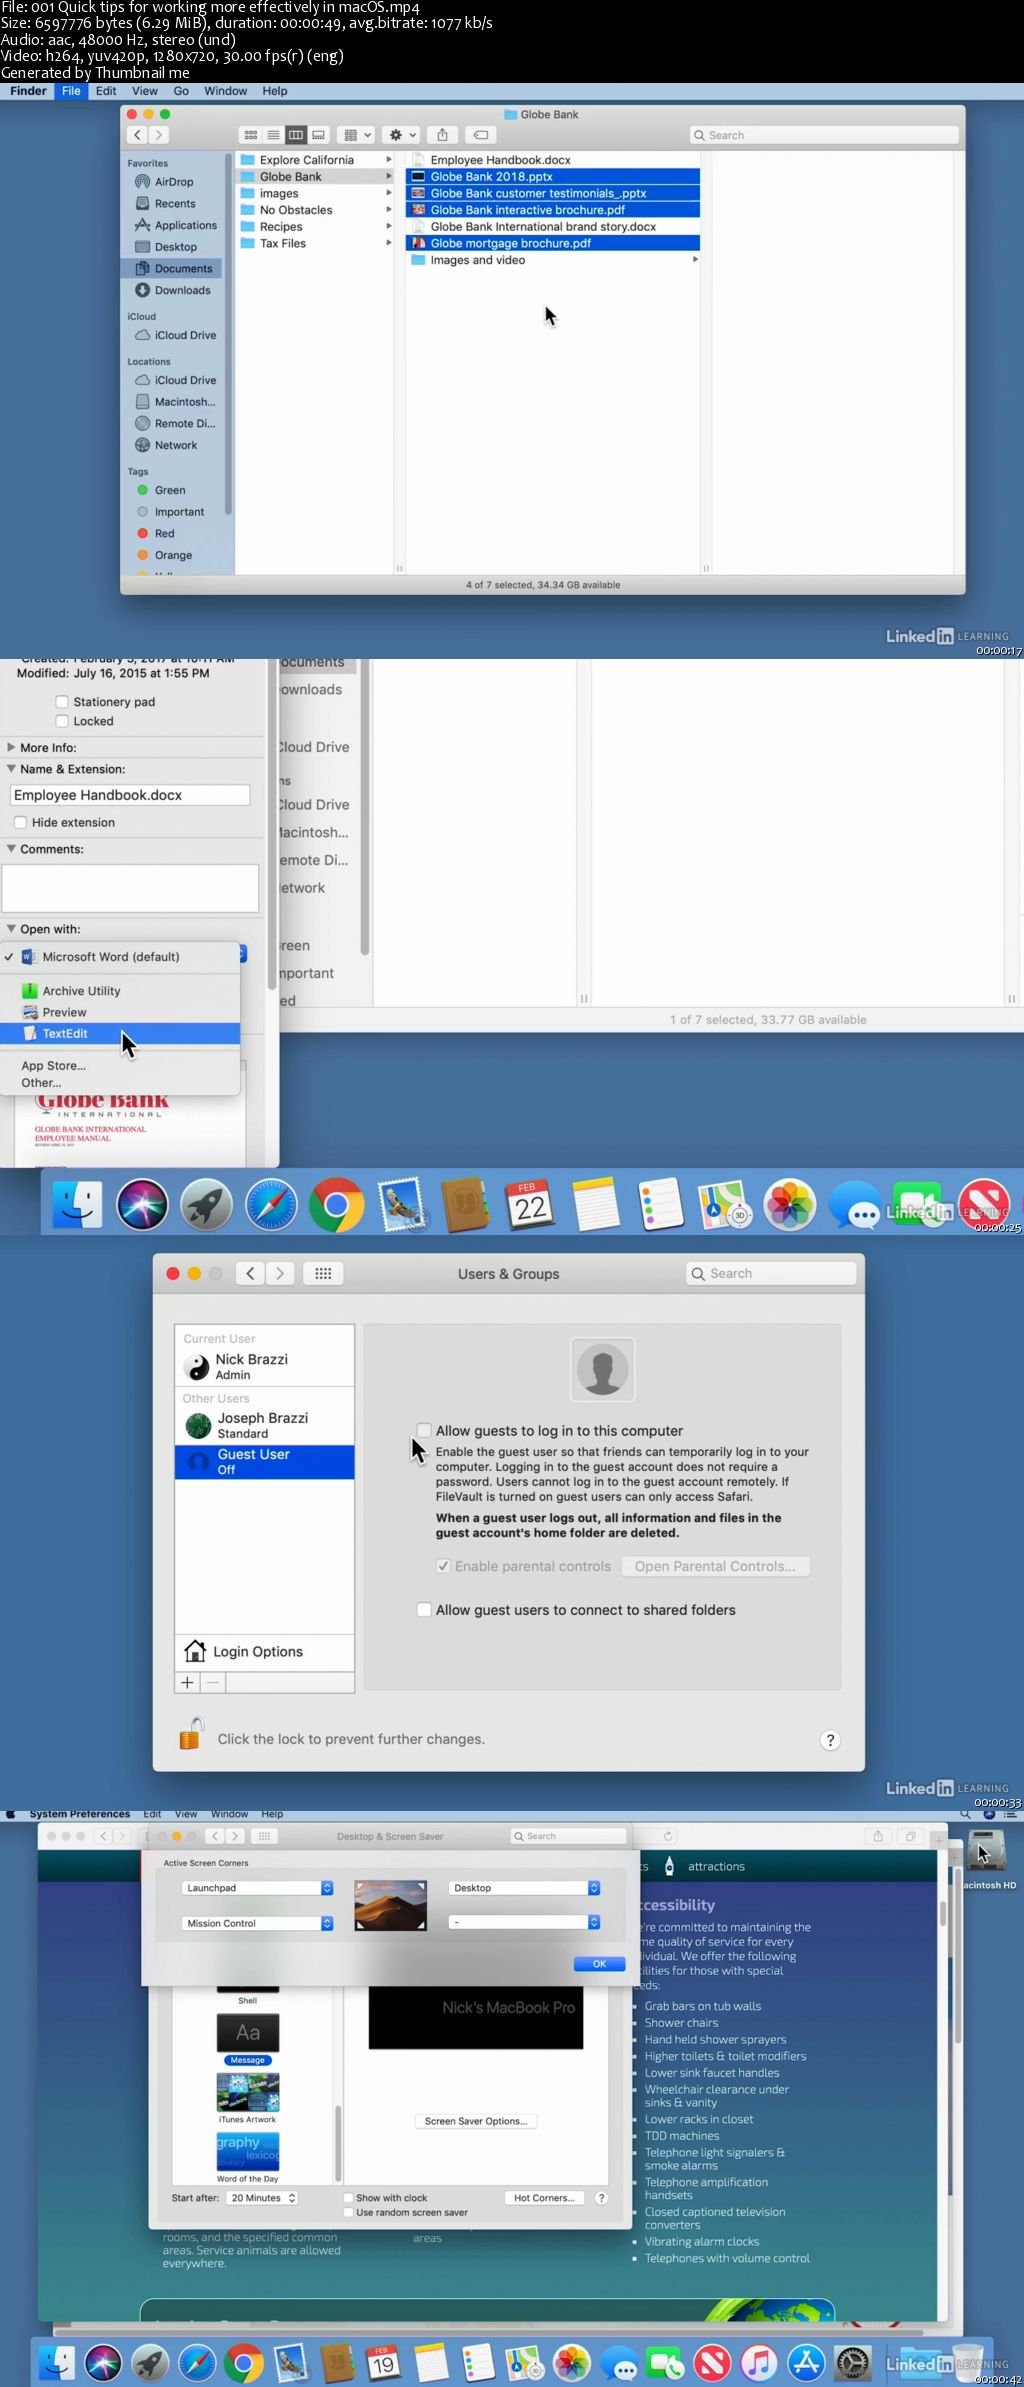The width and height of the screenshot is (1024, 2387).
Task: Open the Action gear dropdown in Finder
Action: point(403,135)
